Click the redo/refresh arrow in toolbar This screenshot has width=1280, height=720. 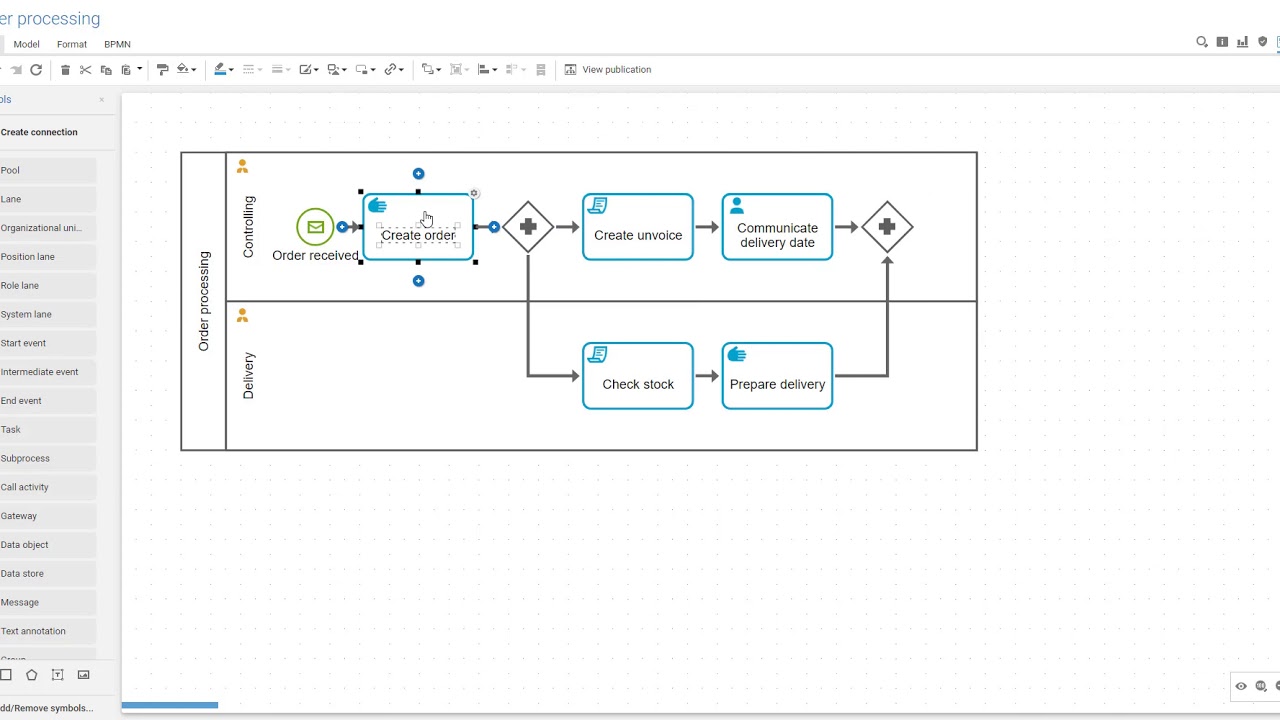point(36,70)
